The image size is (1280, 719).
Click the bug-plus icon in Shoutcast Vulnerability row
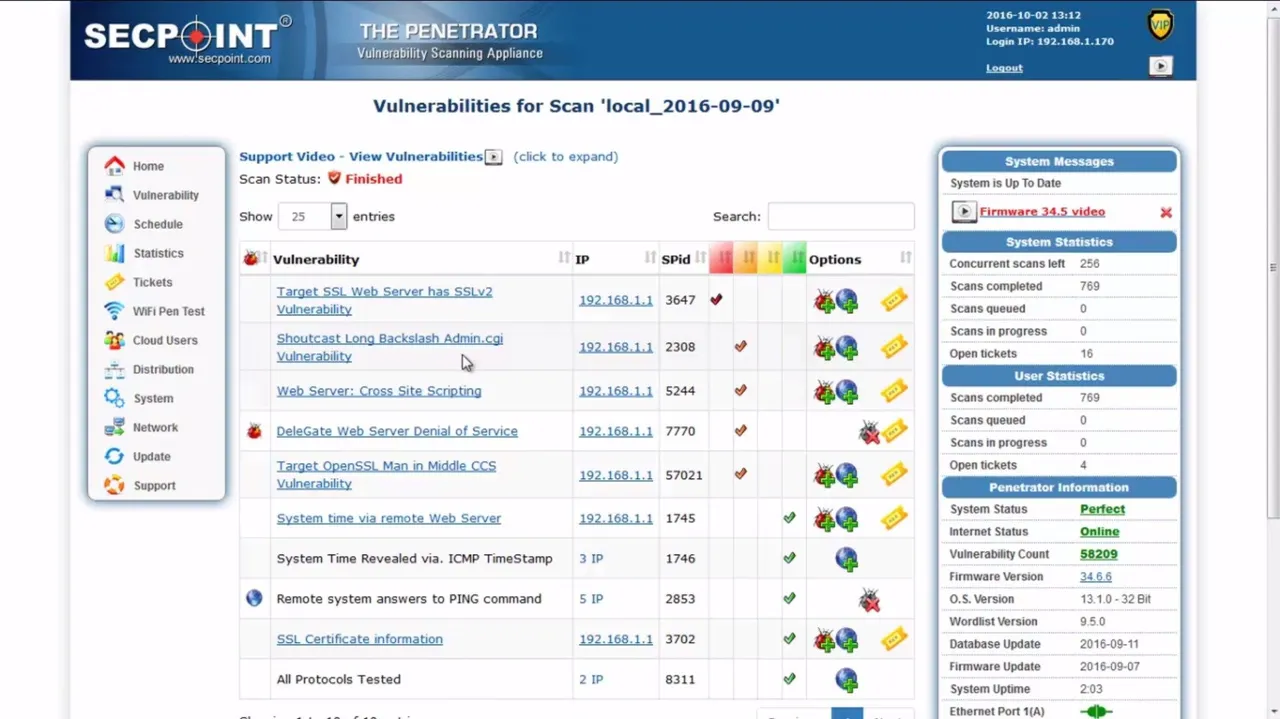tap(824, 347)
